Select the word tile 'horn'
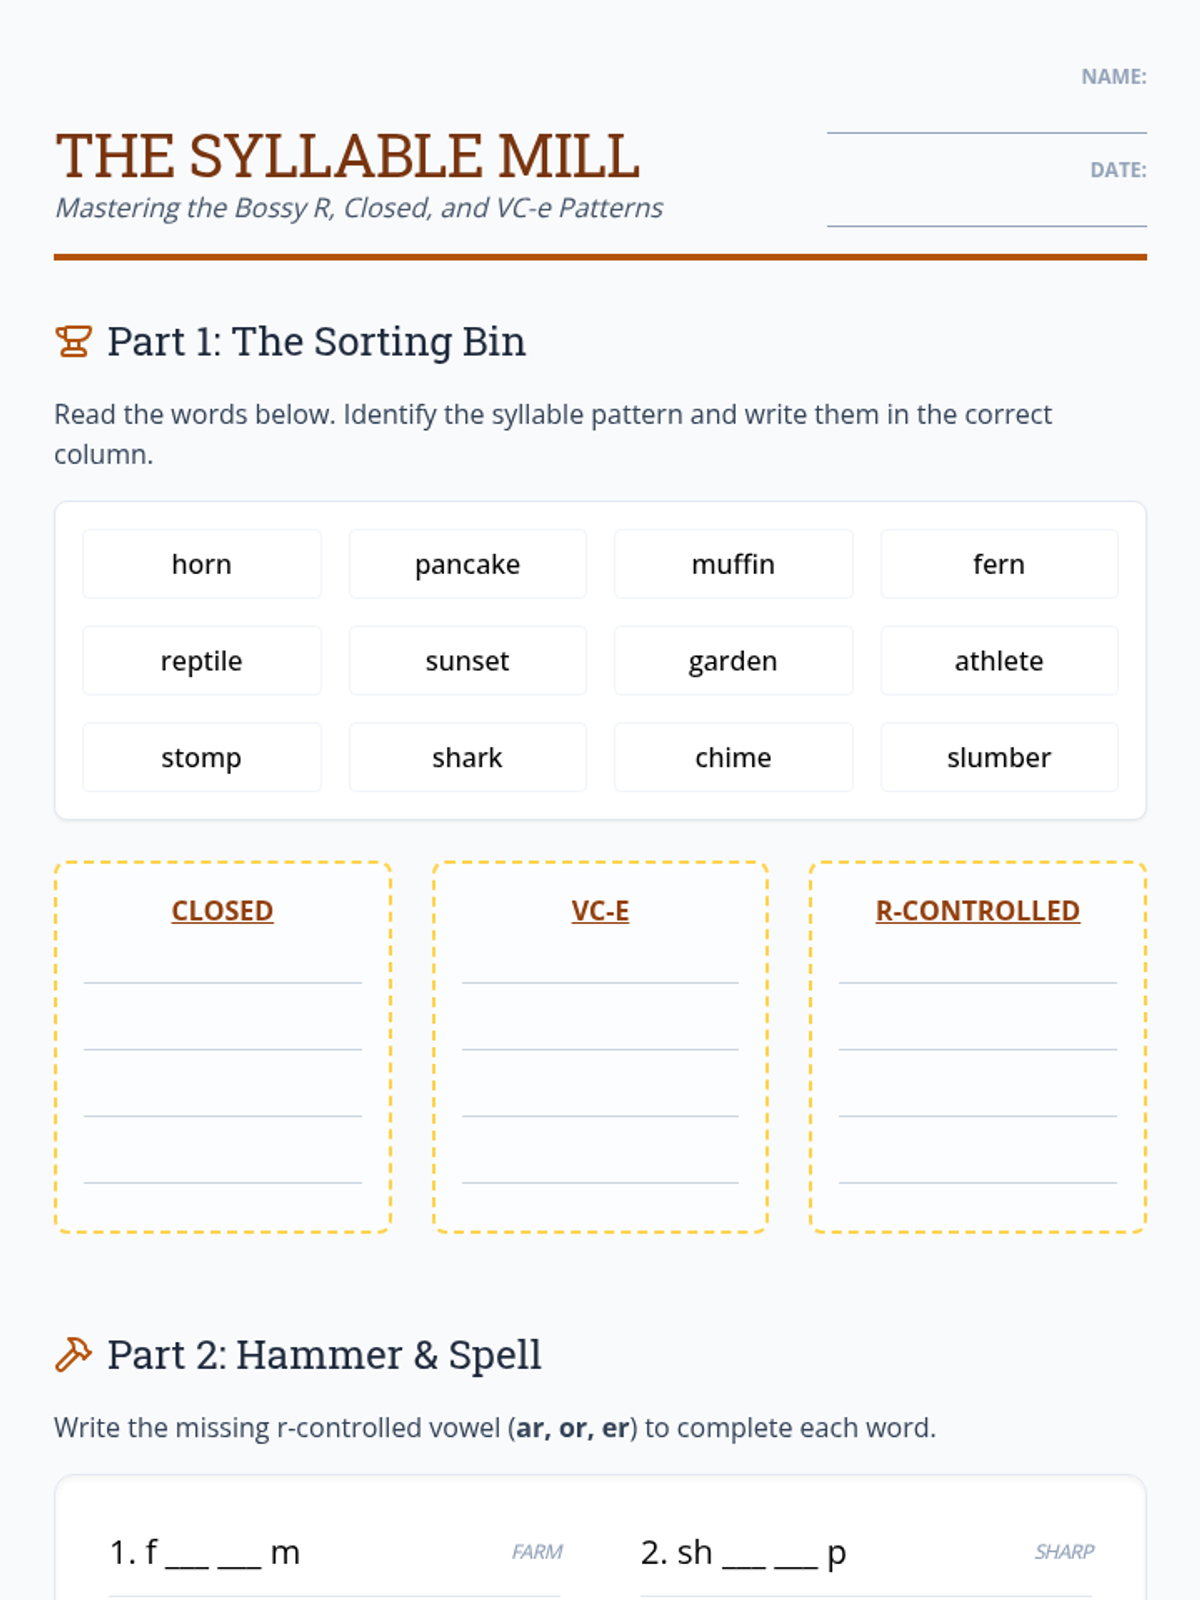The image size is (1200, 1600). pos(202,564)
